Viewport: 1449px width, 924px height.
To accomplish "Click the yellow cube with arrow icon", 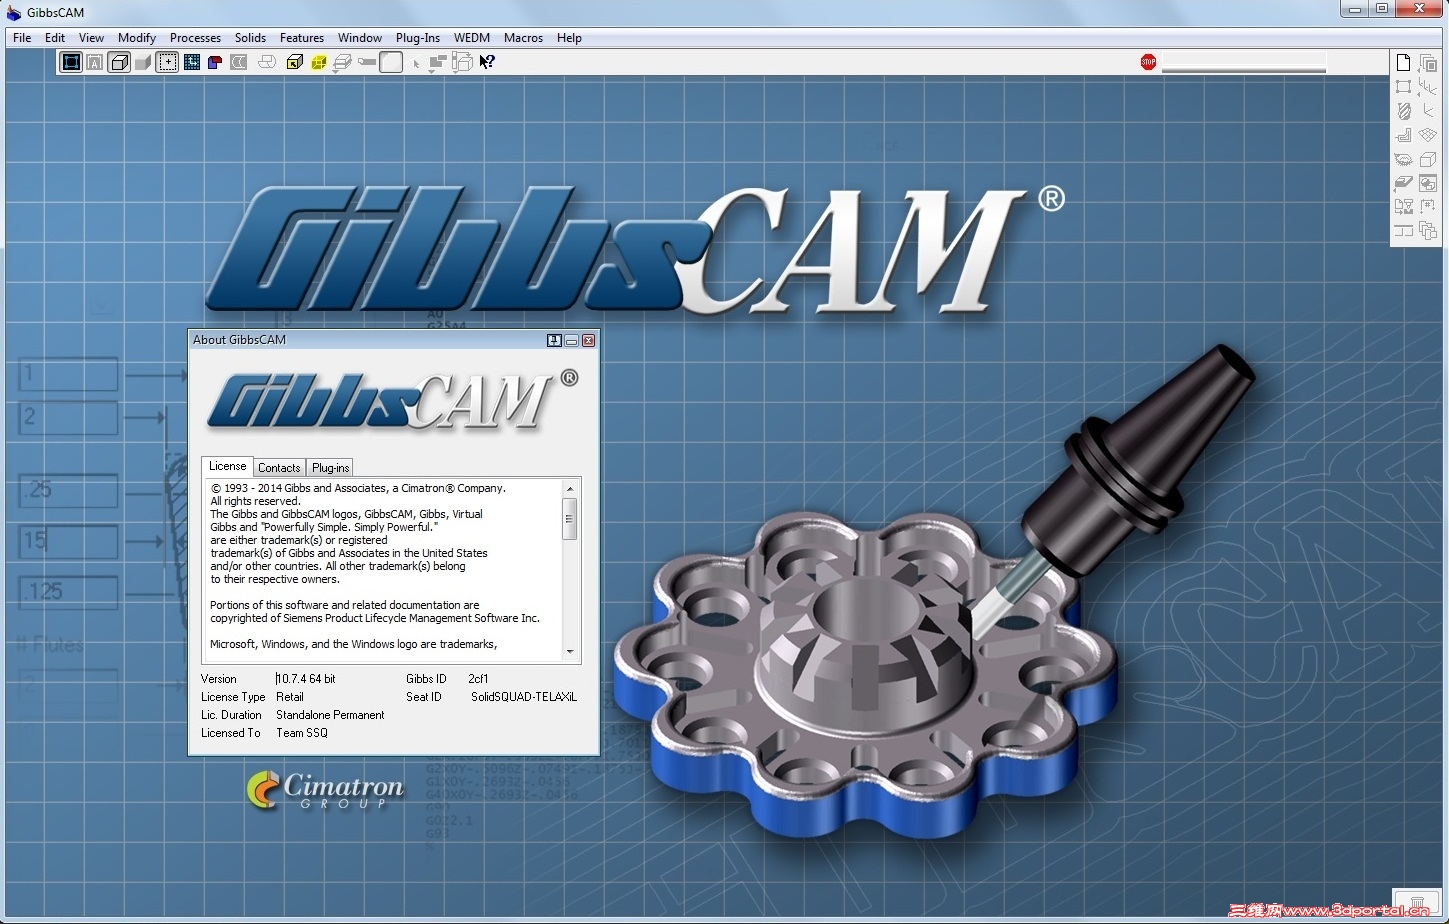I will tap(295, 62).
